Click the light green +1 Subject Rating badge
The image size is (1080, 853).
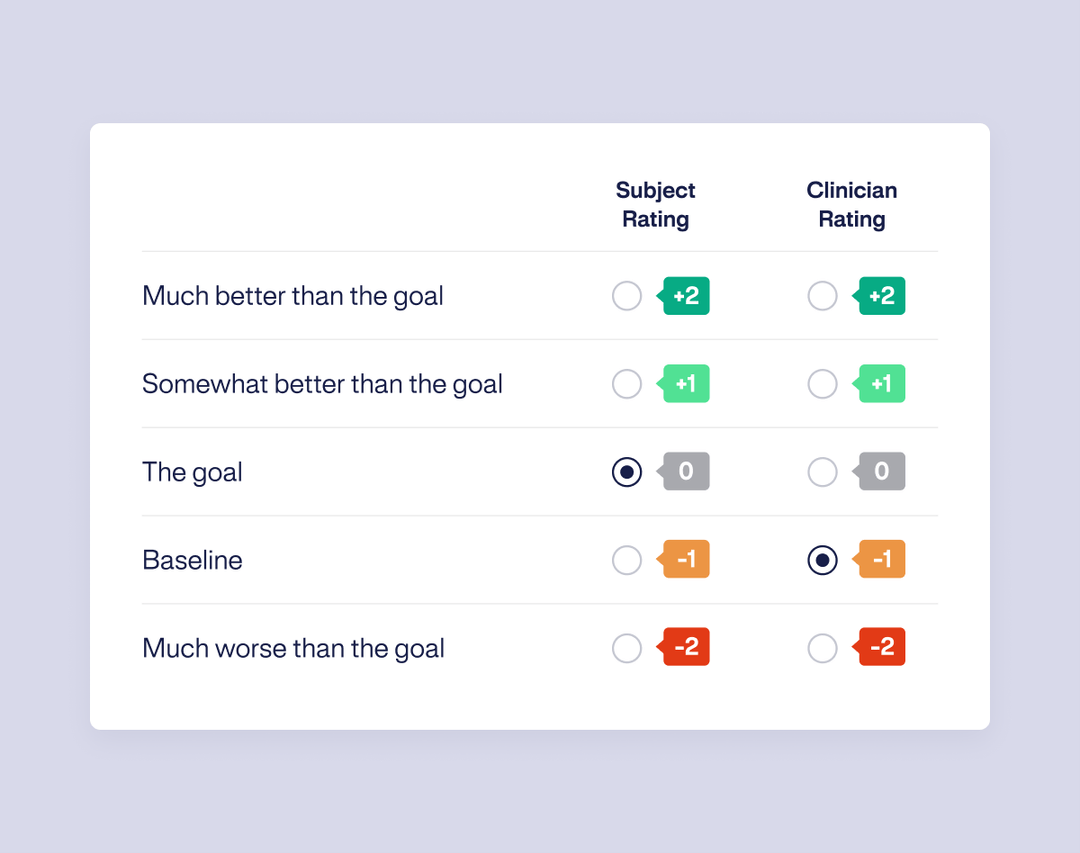point(685,384)
